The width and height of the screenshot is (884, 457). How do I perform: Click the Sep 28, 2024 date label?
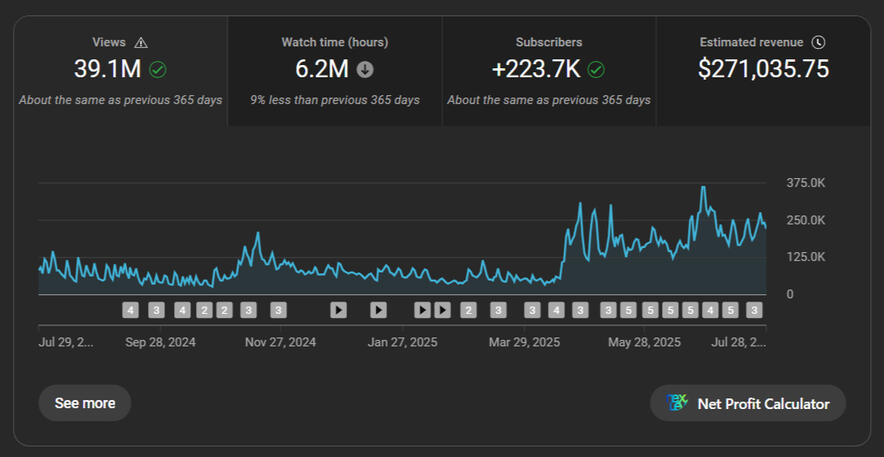tap(160, 342)
